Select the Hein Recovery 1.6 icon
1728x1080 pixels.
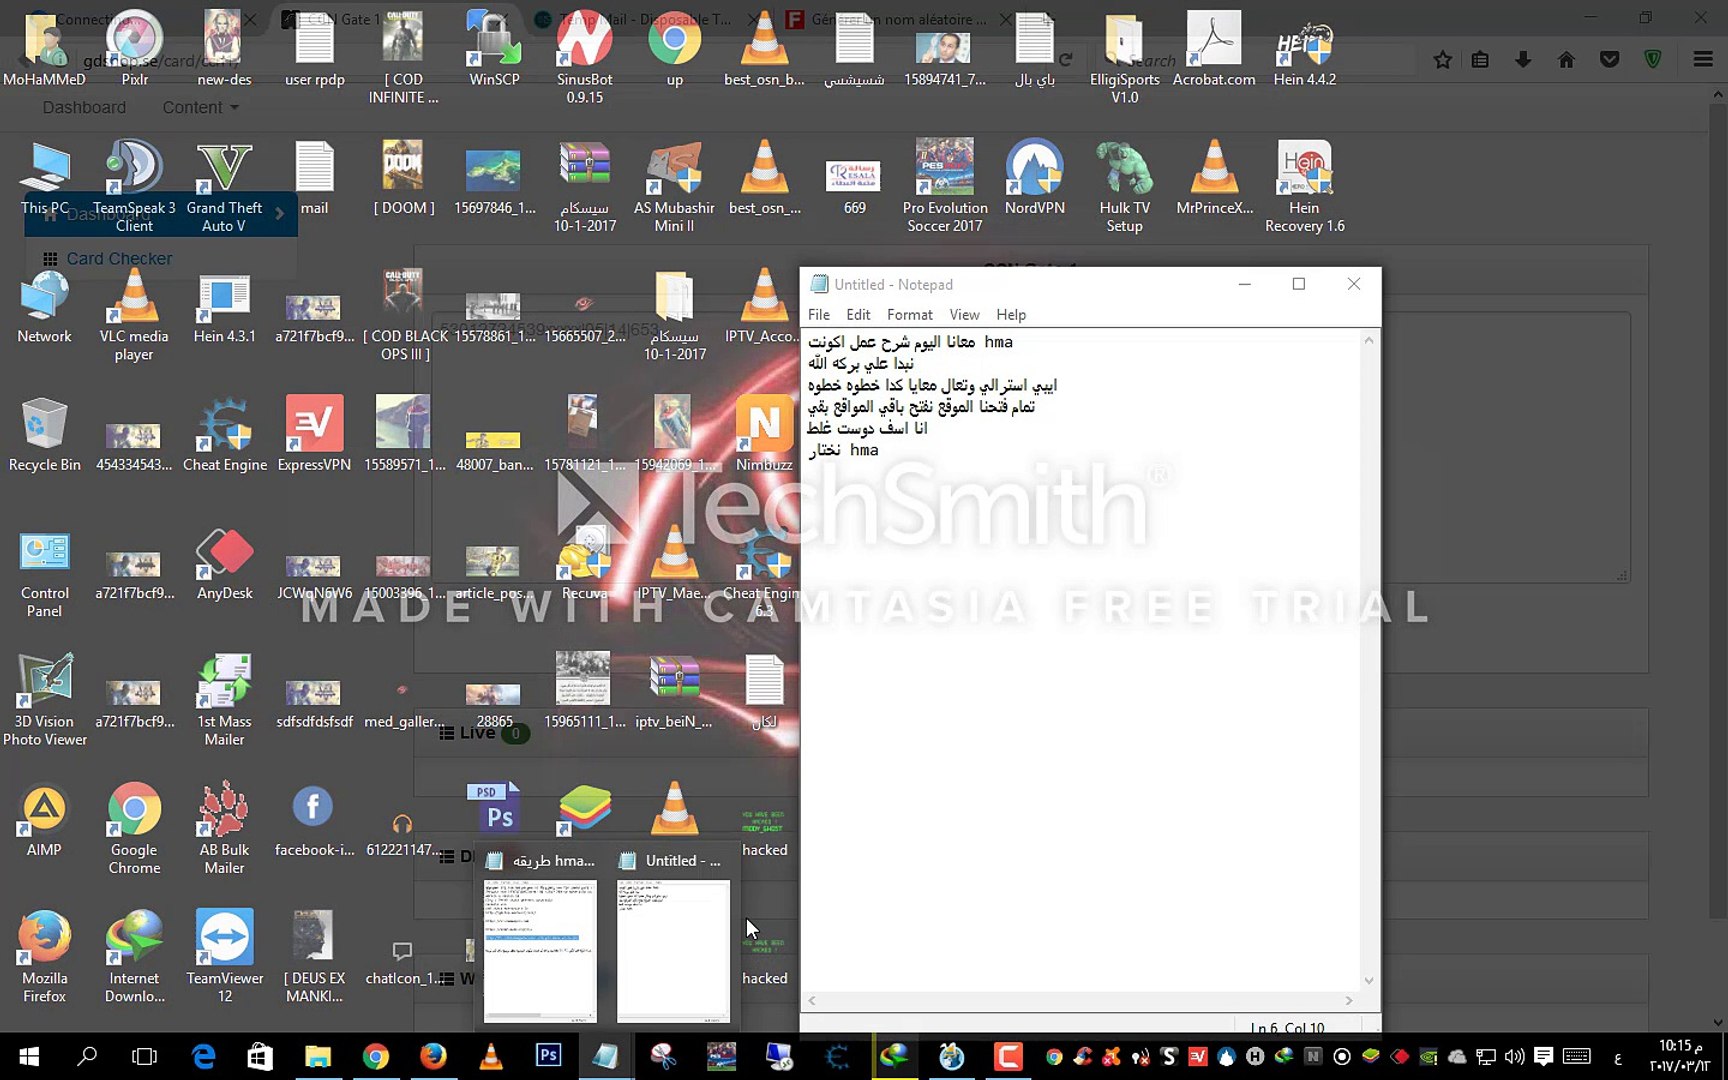pyautogui.click(x=1304, y=186)
